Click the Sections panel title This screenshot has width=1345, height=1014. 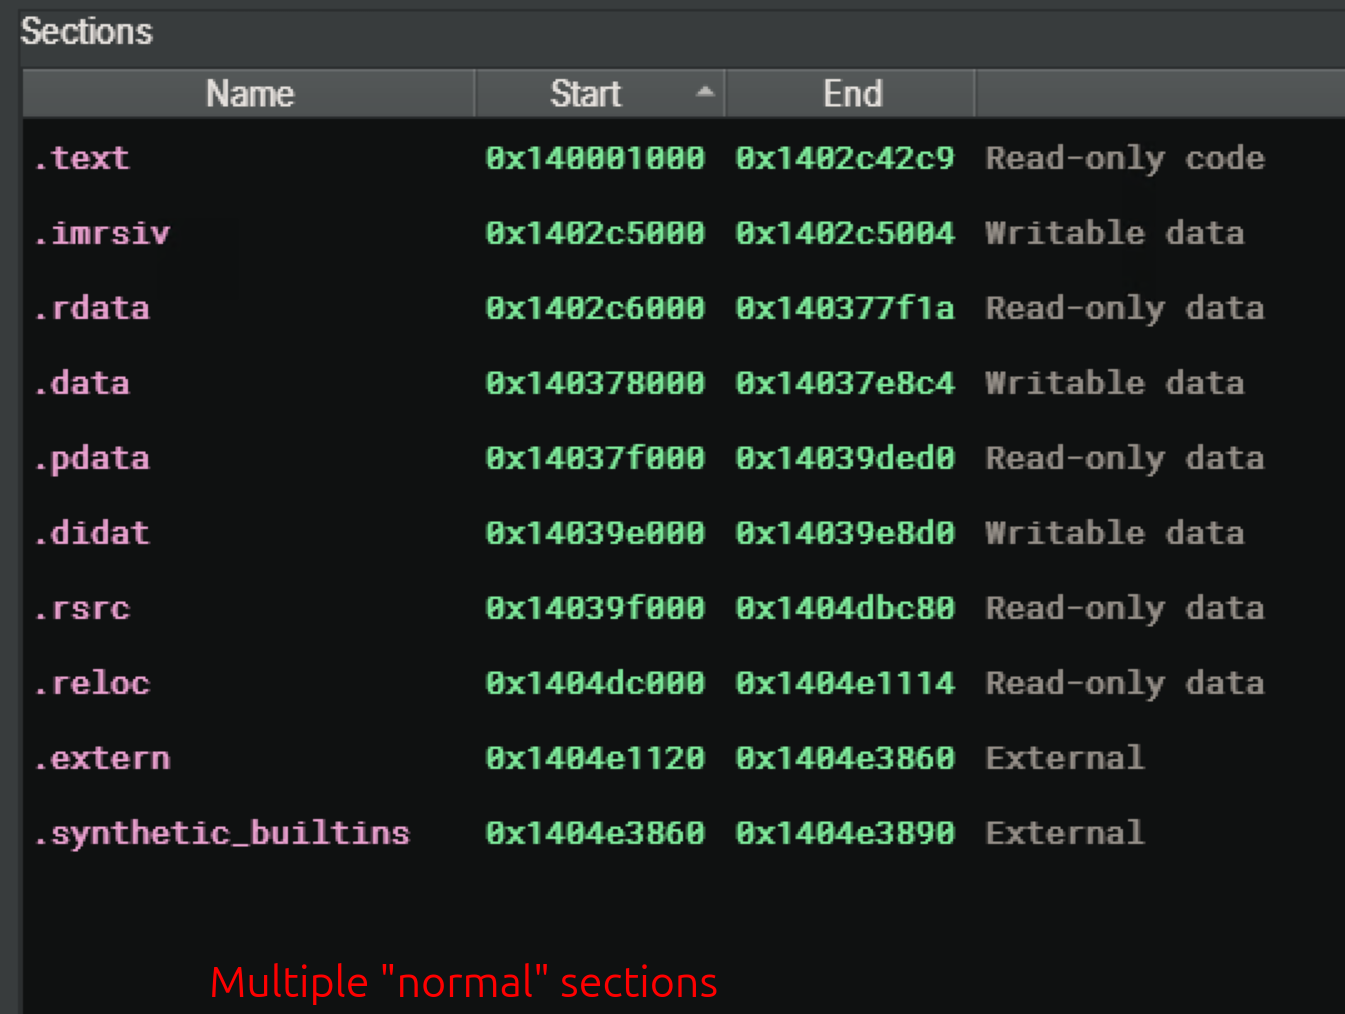(x=87, y=32)
